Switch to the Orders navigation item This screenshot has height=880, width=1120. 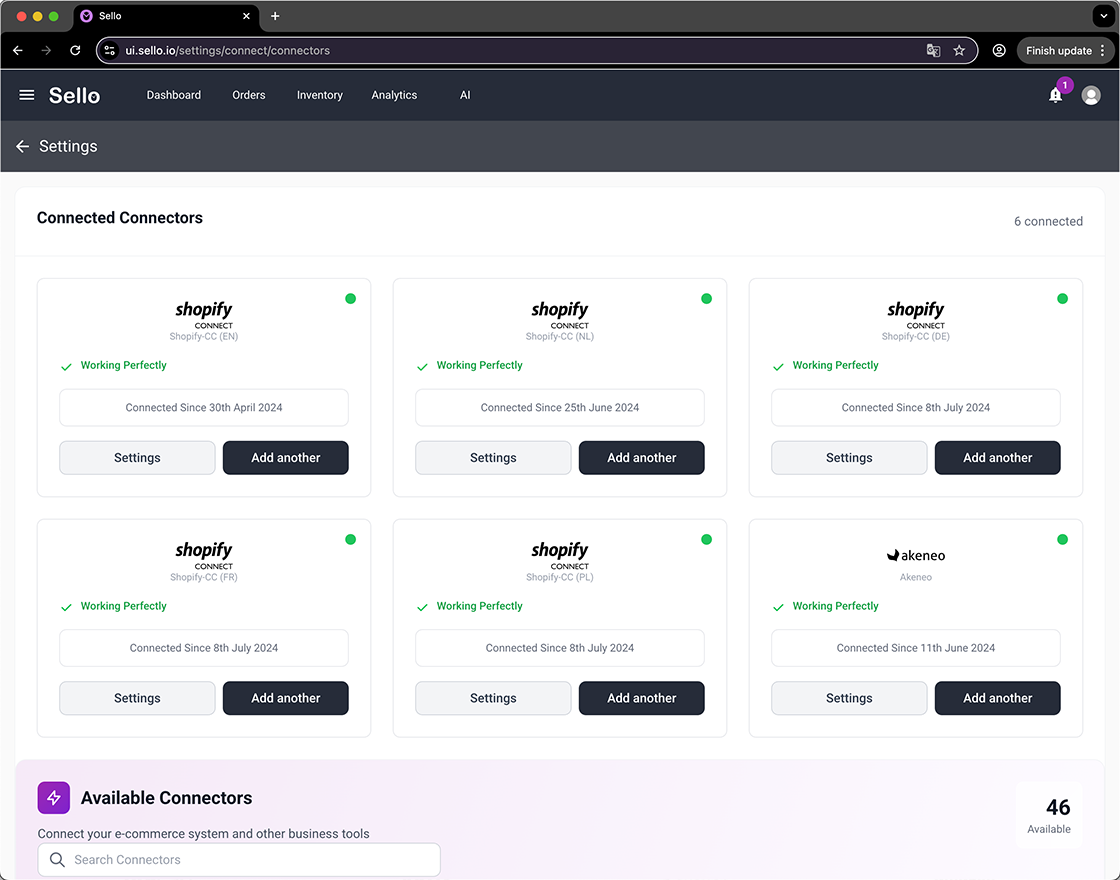[x=248, y=95]
